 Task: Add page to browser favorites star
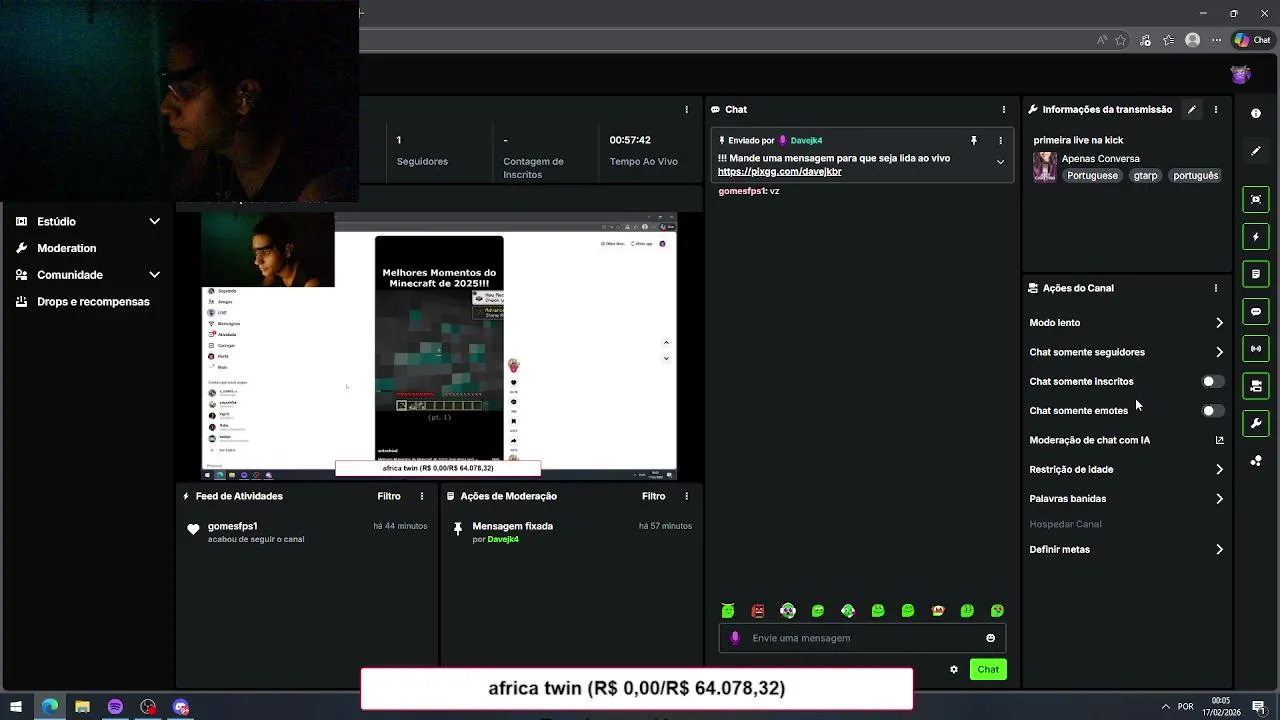[1121, 41]
